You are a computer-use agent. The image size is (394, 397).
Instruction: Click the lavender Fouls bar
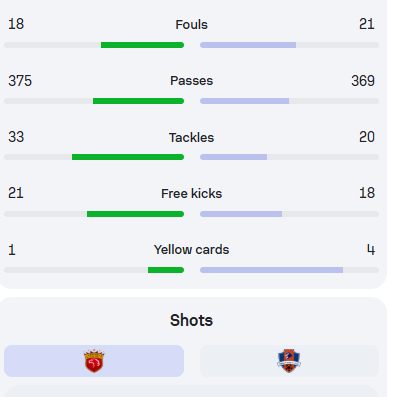click(248, 45)
